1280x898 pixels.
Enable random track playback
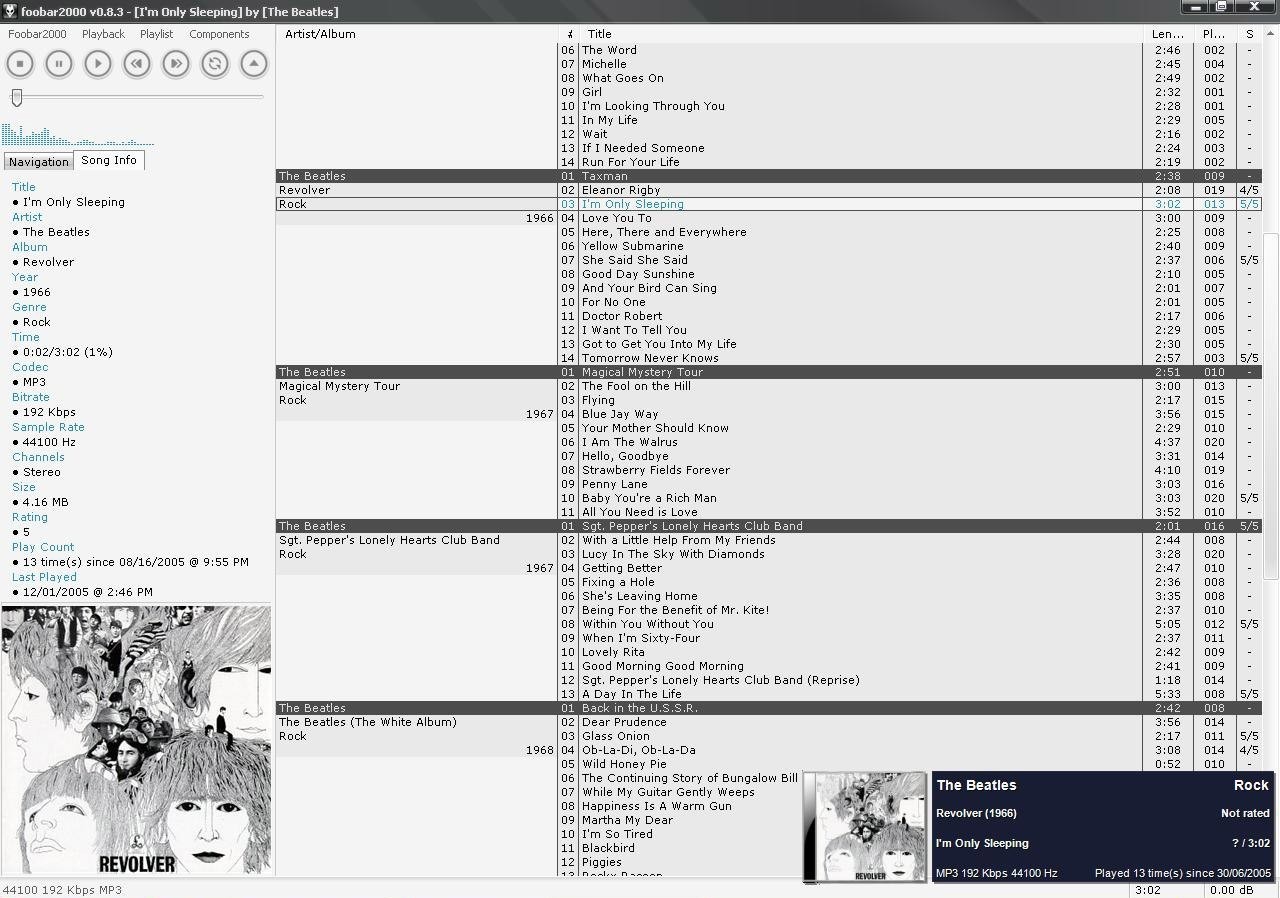click(x=214, y=63)
